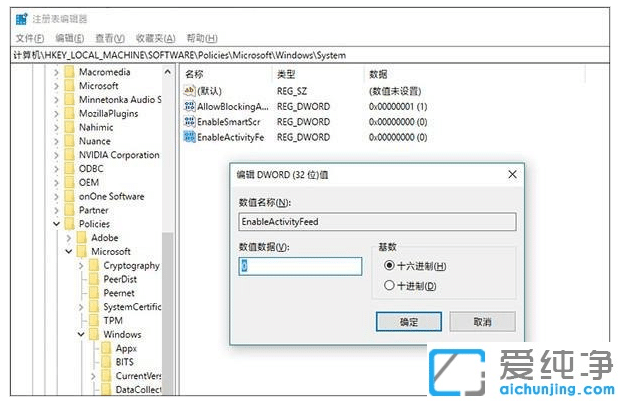Click the tree pane vertical scrollbar thumb

[x=168, y=313]
